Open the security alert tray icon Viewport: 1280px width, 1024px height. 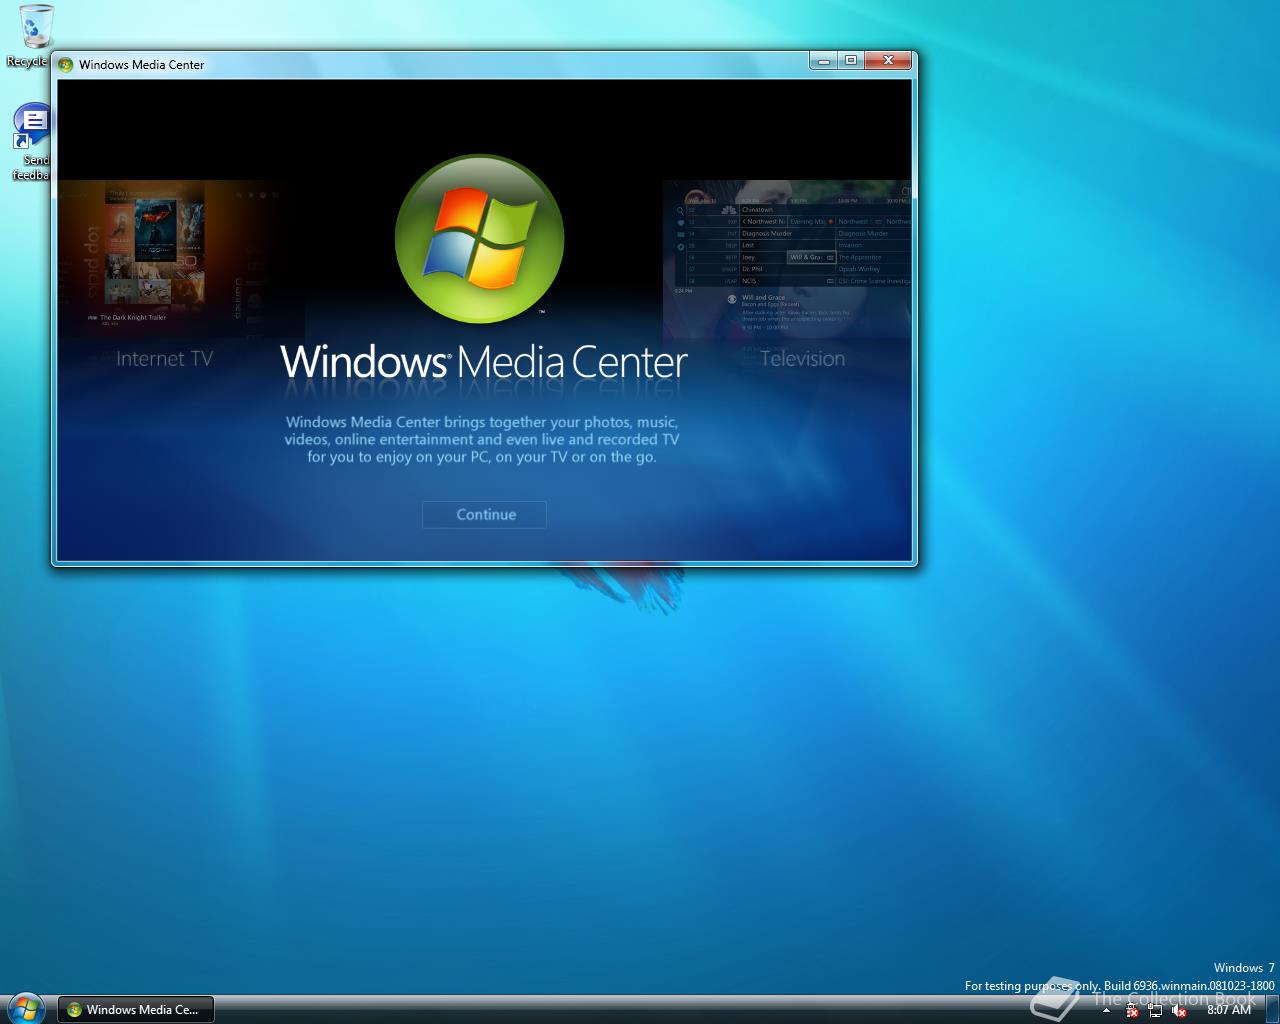point(1132,1010)
